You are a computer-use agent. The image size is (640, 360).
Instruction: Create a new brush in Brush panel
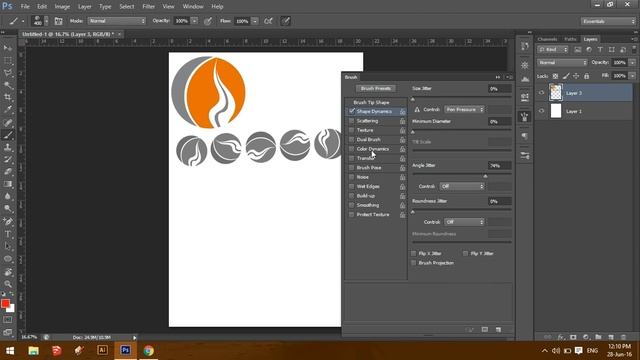coord(498,329)
